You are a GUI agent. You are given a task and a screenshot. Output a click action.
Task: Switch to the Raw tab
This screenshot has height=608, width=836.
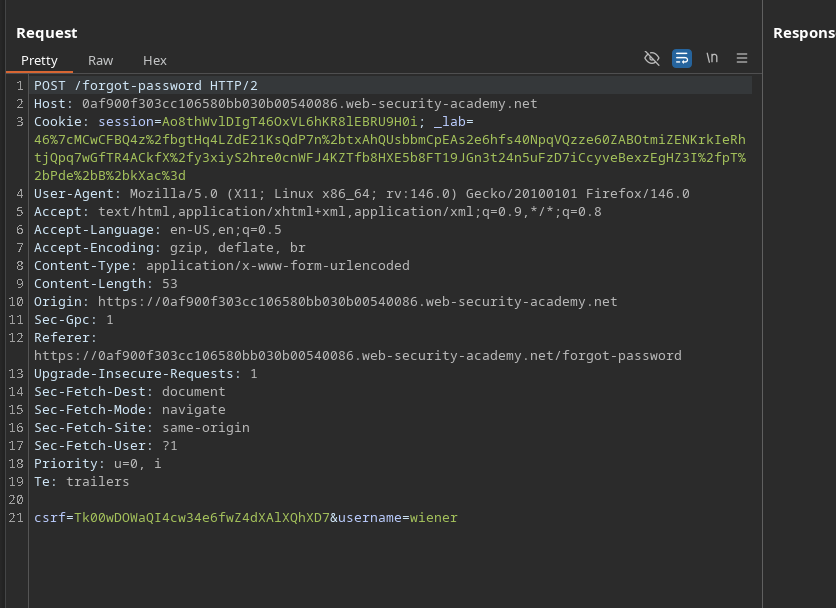[100, 60]
